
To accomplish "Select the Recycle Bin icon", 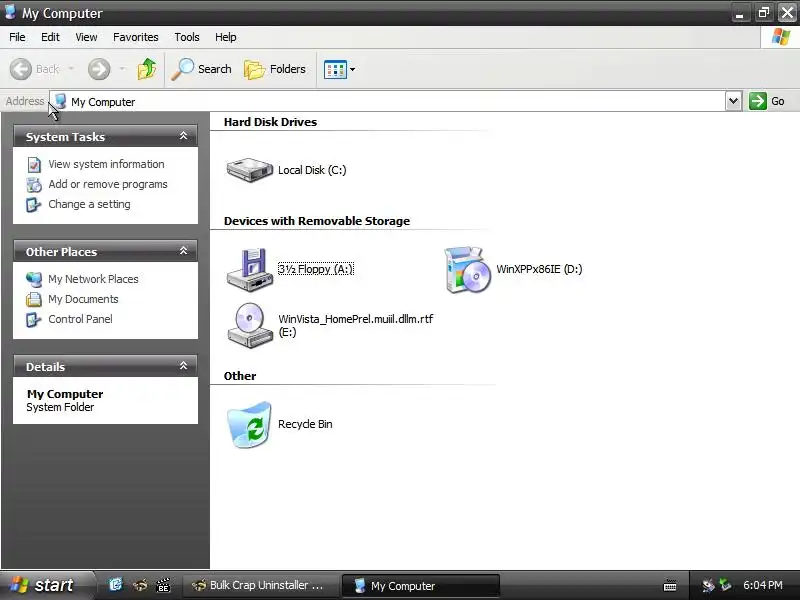I will [249, 424].
